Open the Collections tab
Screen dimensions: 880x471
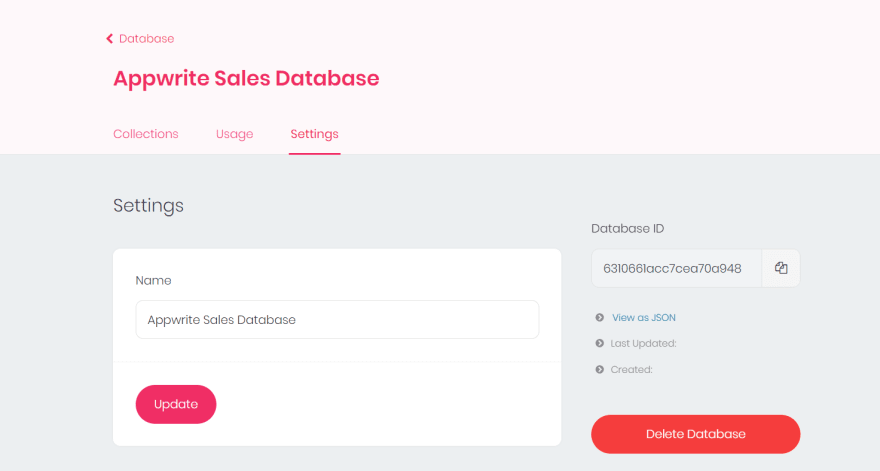point(146,134)
